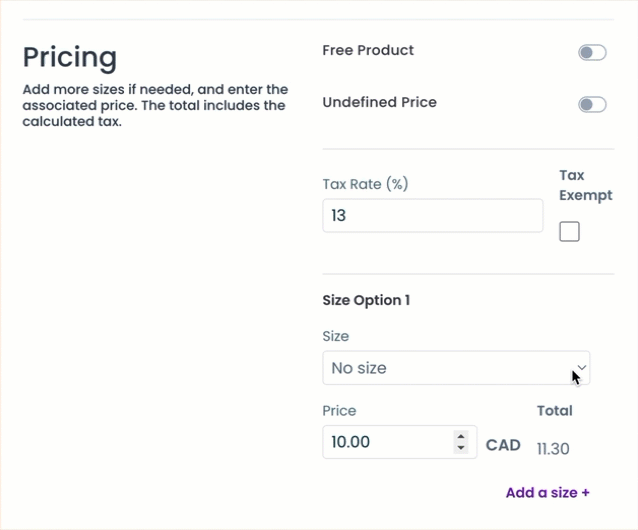Click the Tax Exempt label
The image size is (638, 530).
click(585, 185)
